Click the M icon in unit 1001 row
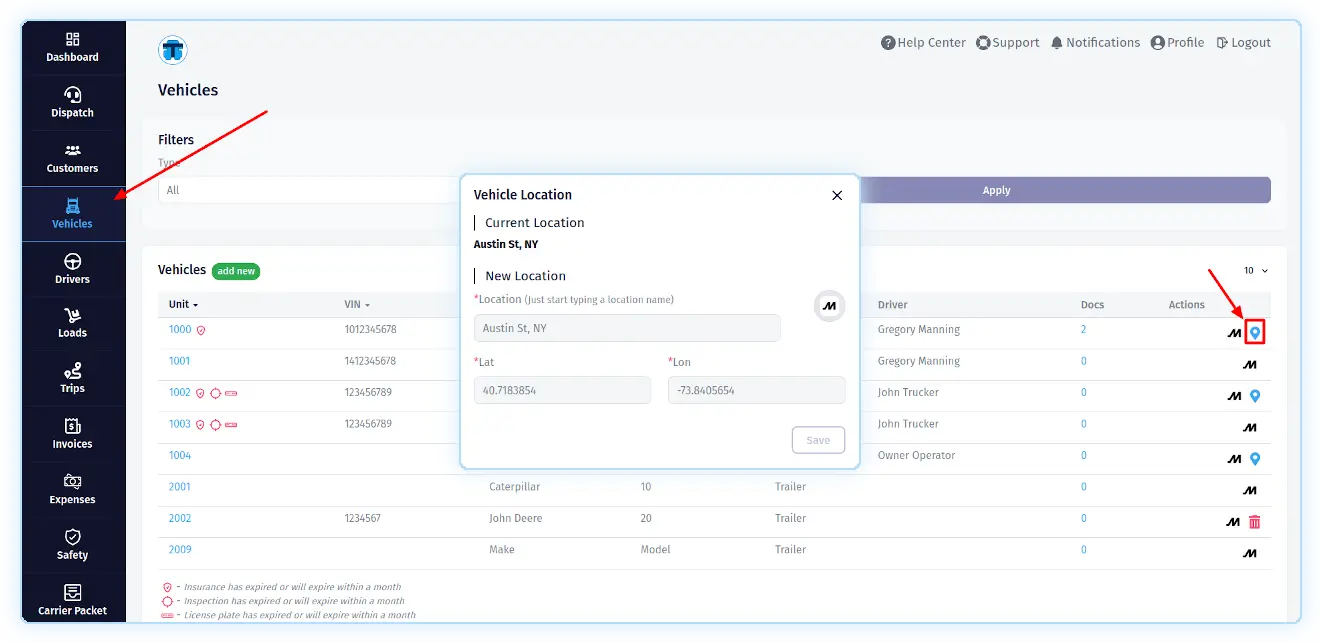Screen dimensions: 1320x643 1249,365
